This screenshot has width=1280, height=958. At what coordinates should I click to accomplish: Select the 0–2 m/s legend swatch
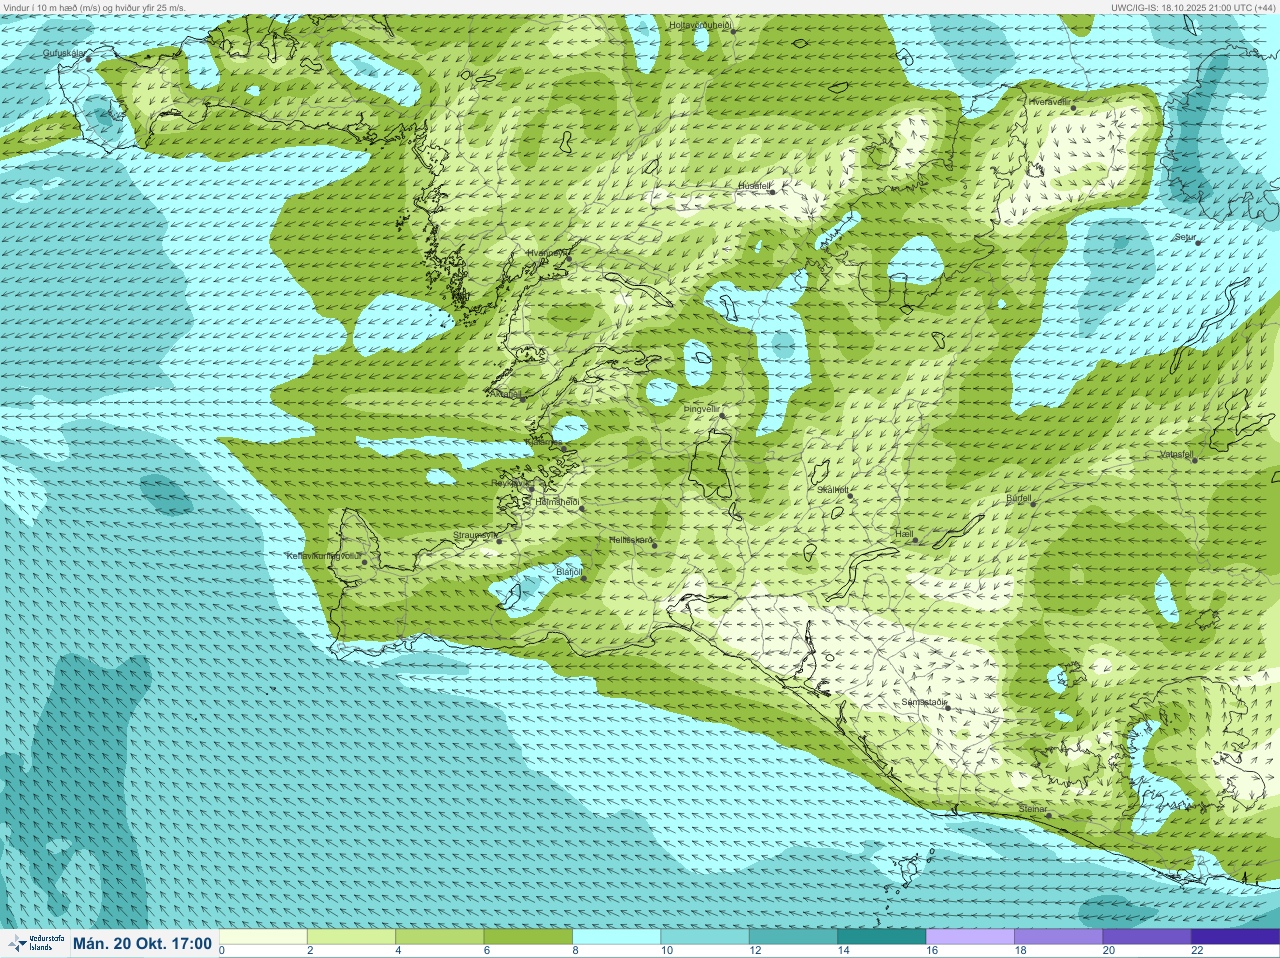263,937
